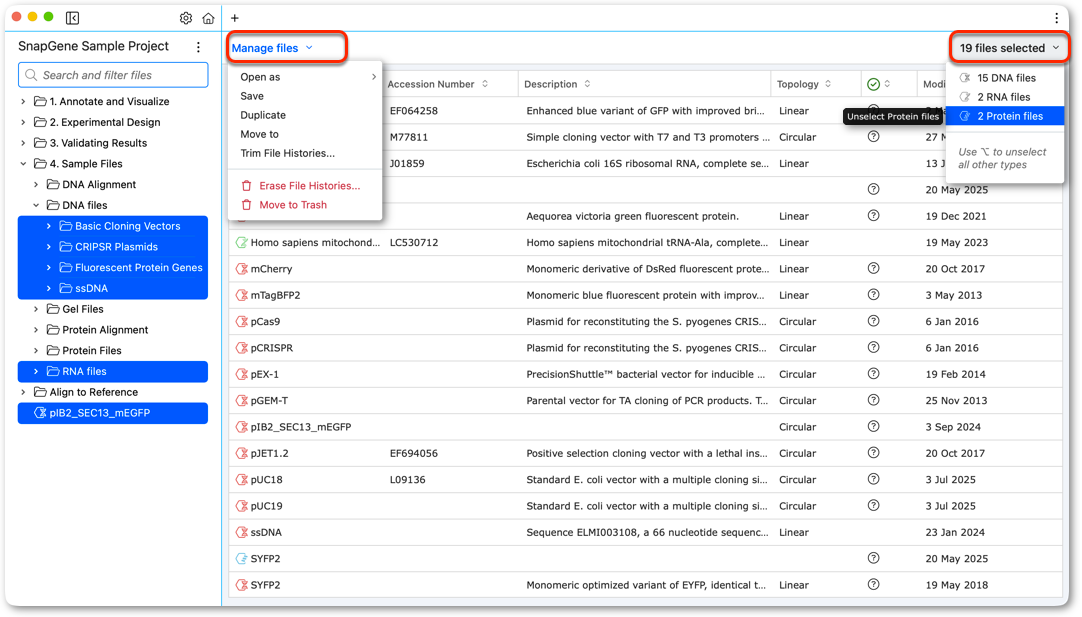Screen dimensions: 1082x617
Task: Open SnapGene Sample Project options menu
Action: [199, 47]
